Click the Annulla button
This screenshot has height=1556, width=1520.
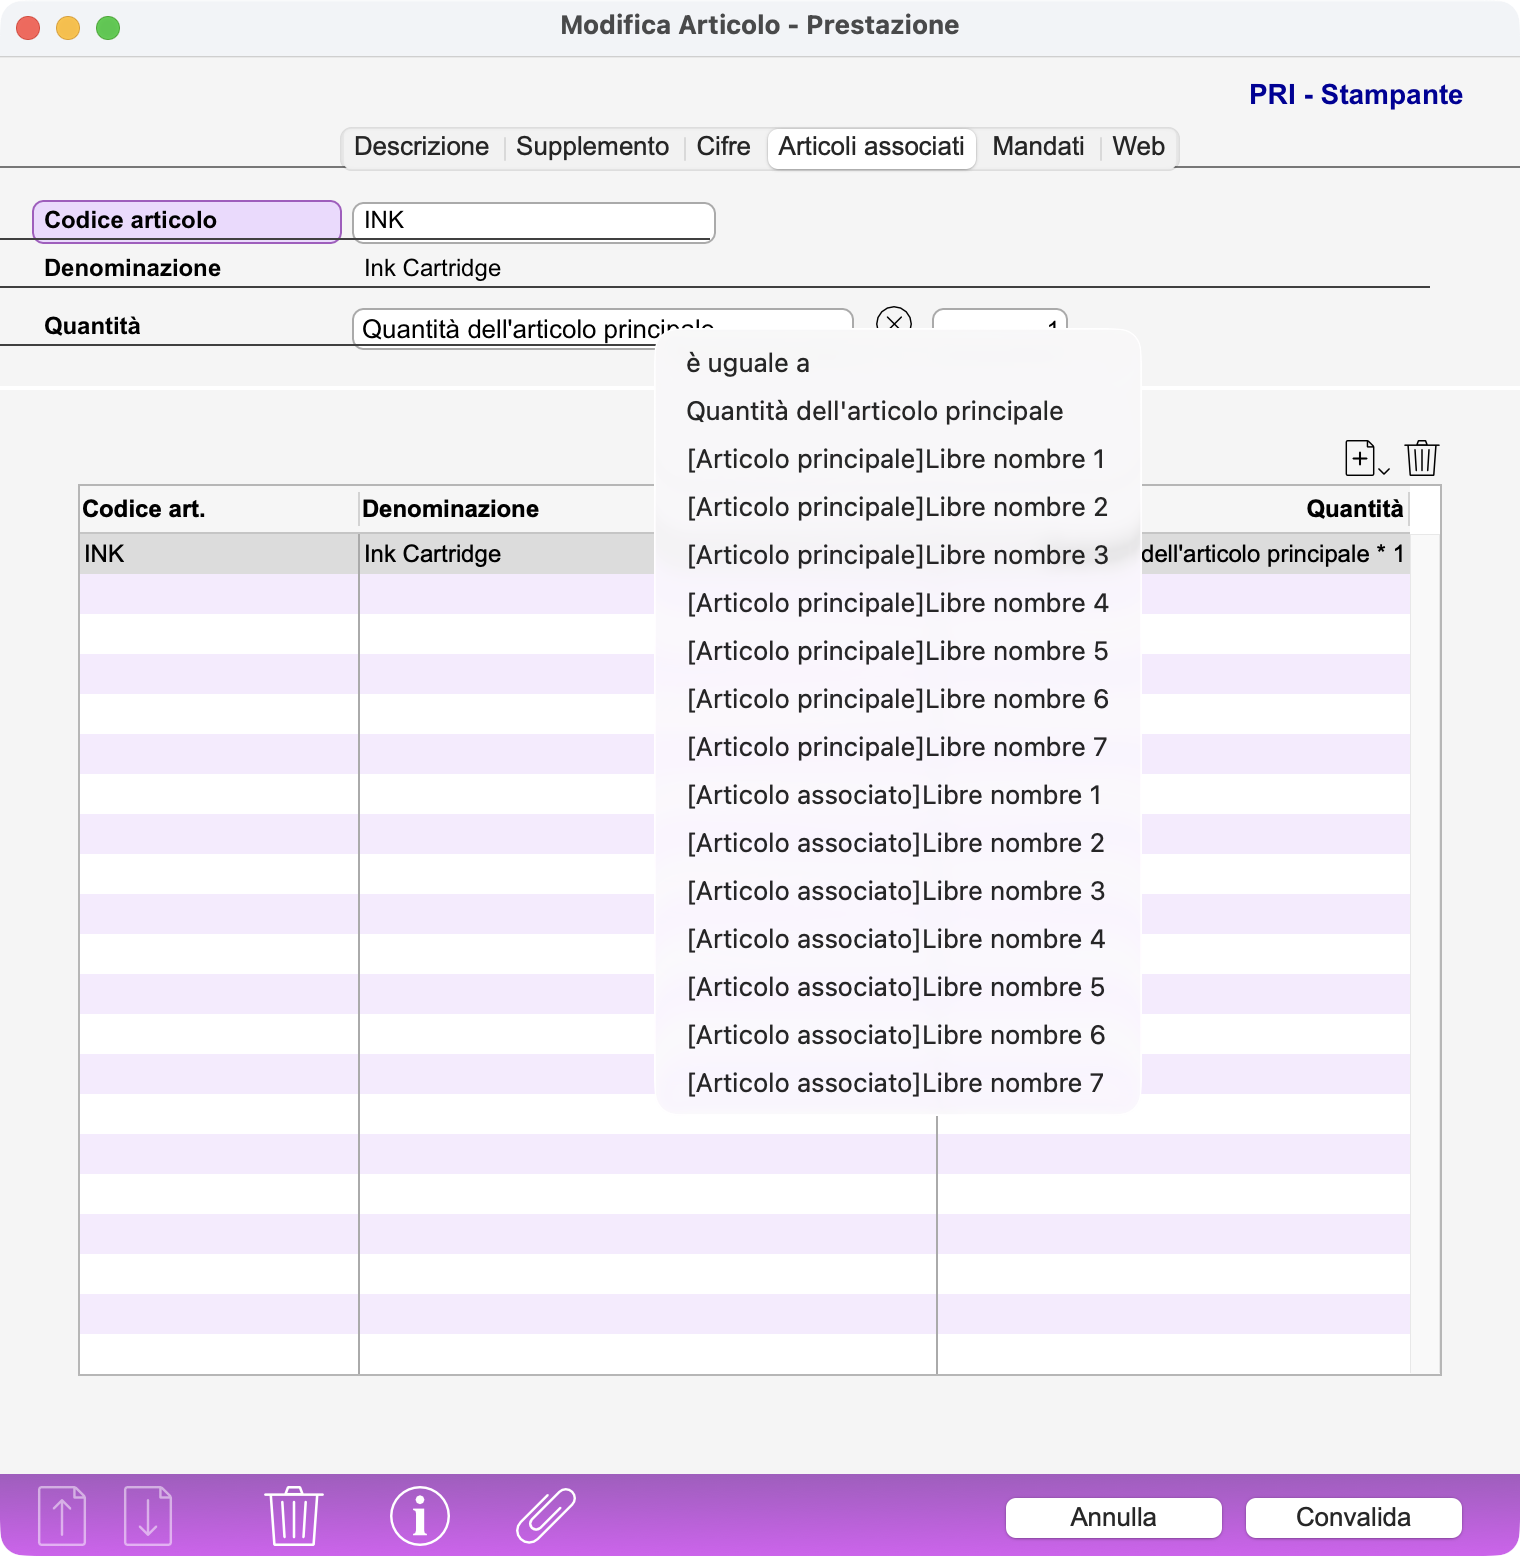click(1113, 1517)
